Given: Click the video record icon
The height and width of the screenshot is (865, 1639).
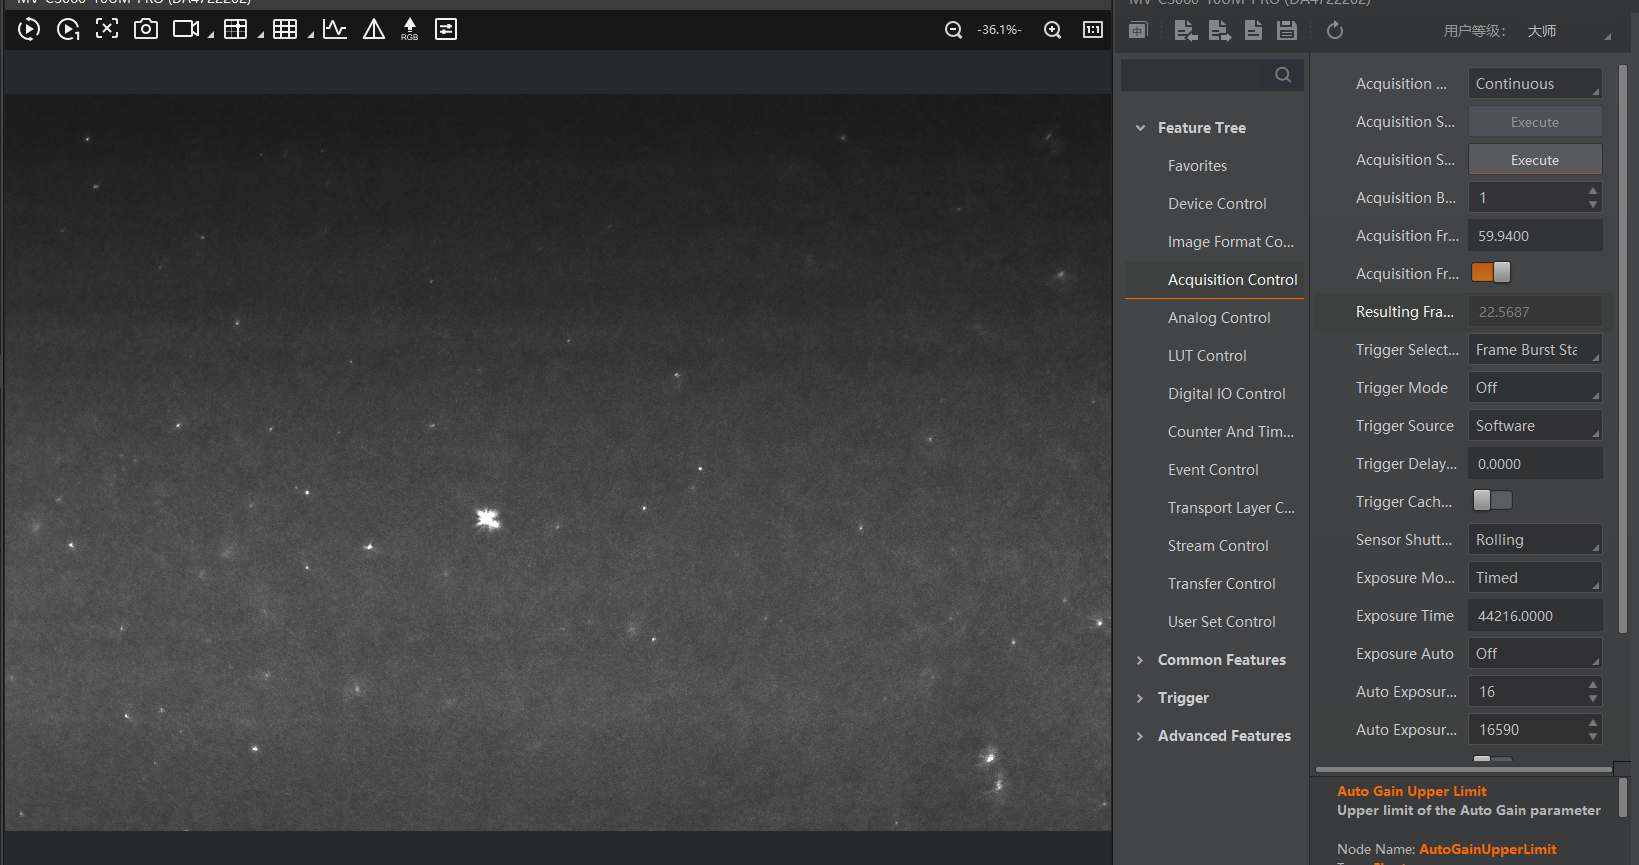Looking at the screenshot, I should point(186,29).
